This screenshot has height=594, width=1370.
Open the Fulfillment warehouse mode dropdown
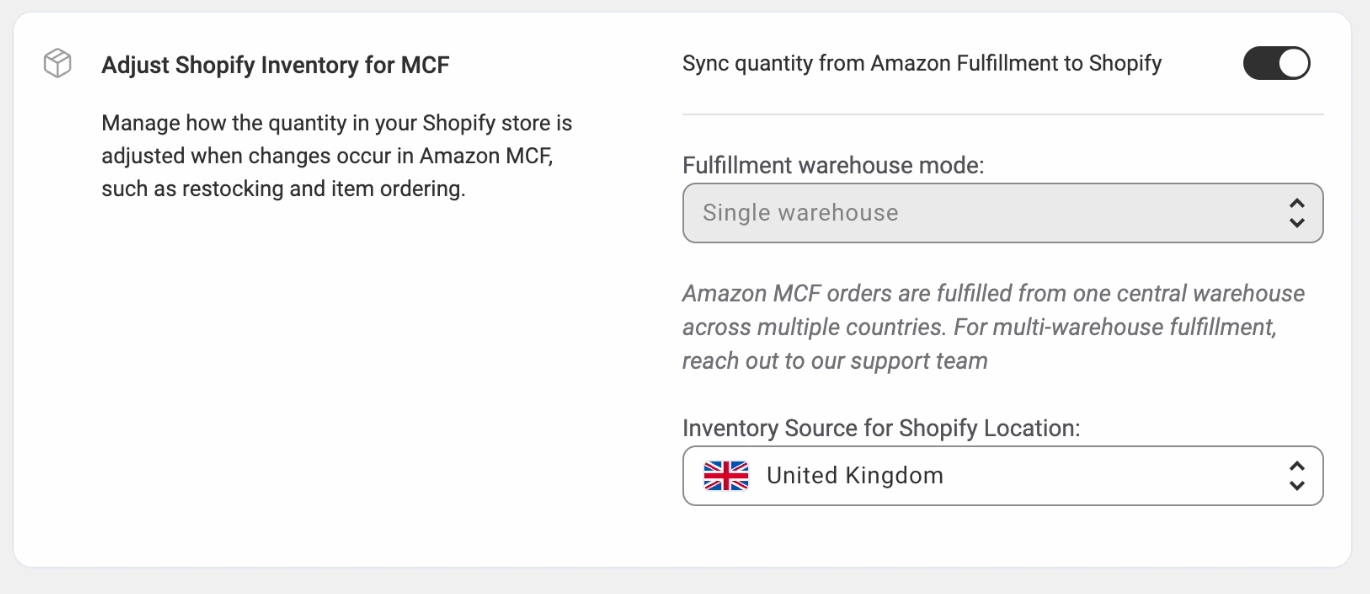[1002, 213]
